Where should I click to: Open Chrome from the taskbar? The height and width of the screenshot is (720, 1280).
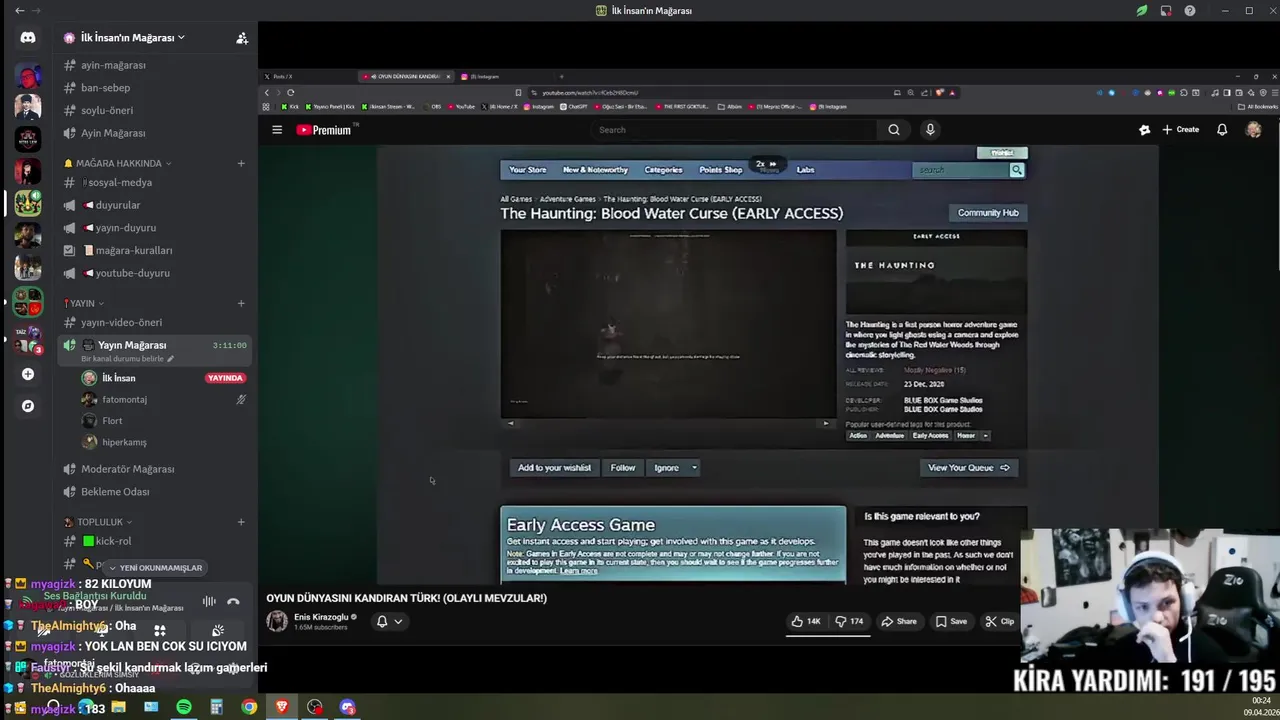pyautogui.click(x=249, y=707)
